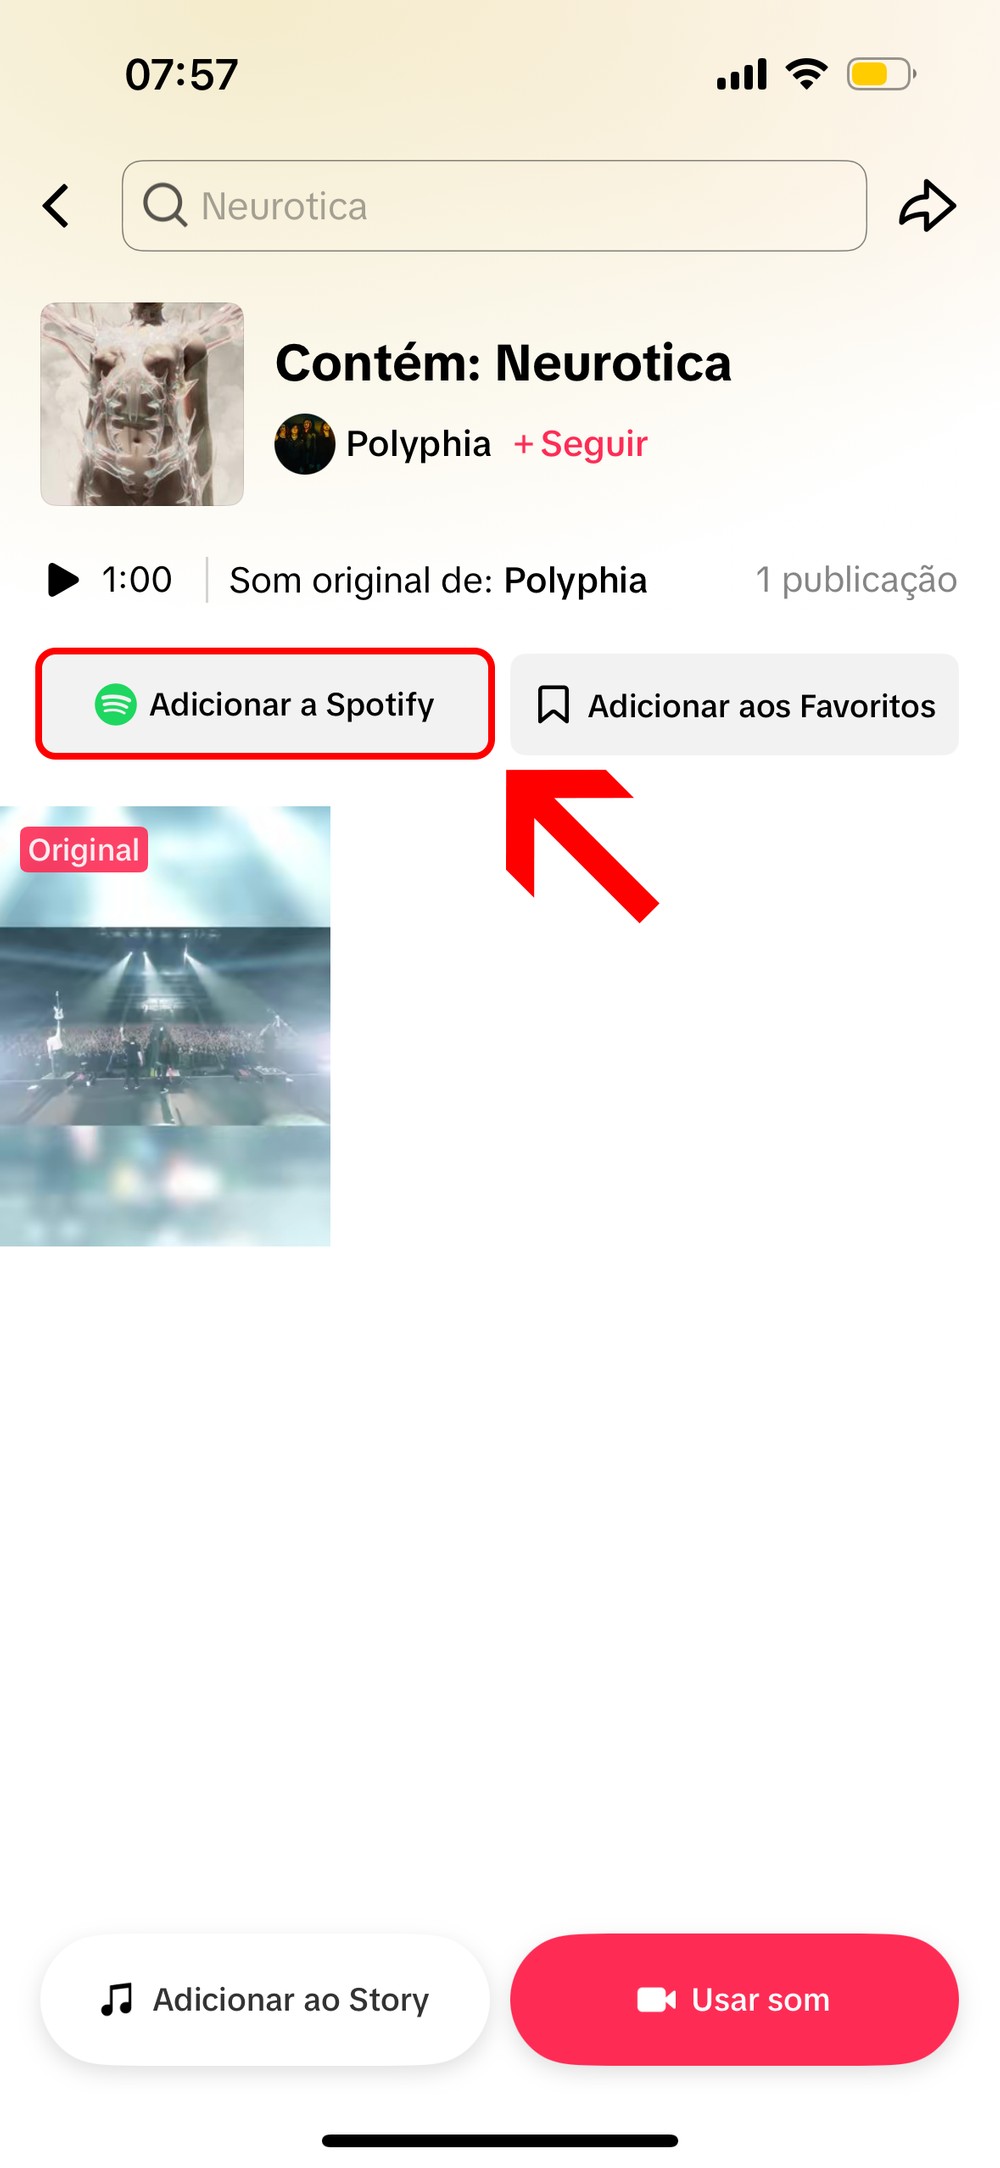Tap the back arrow icon

56,206
